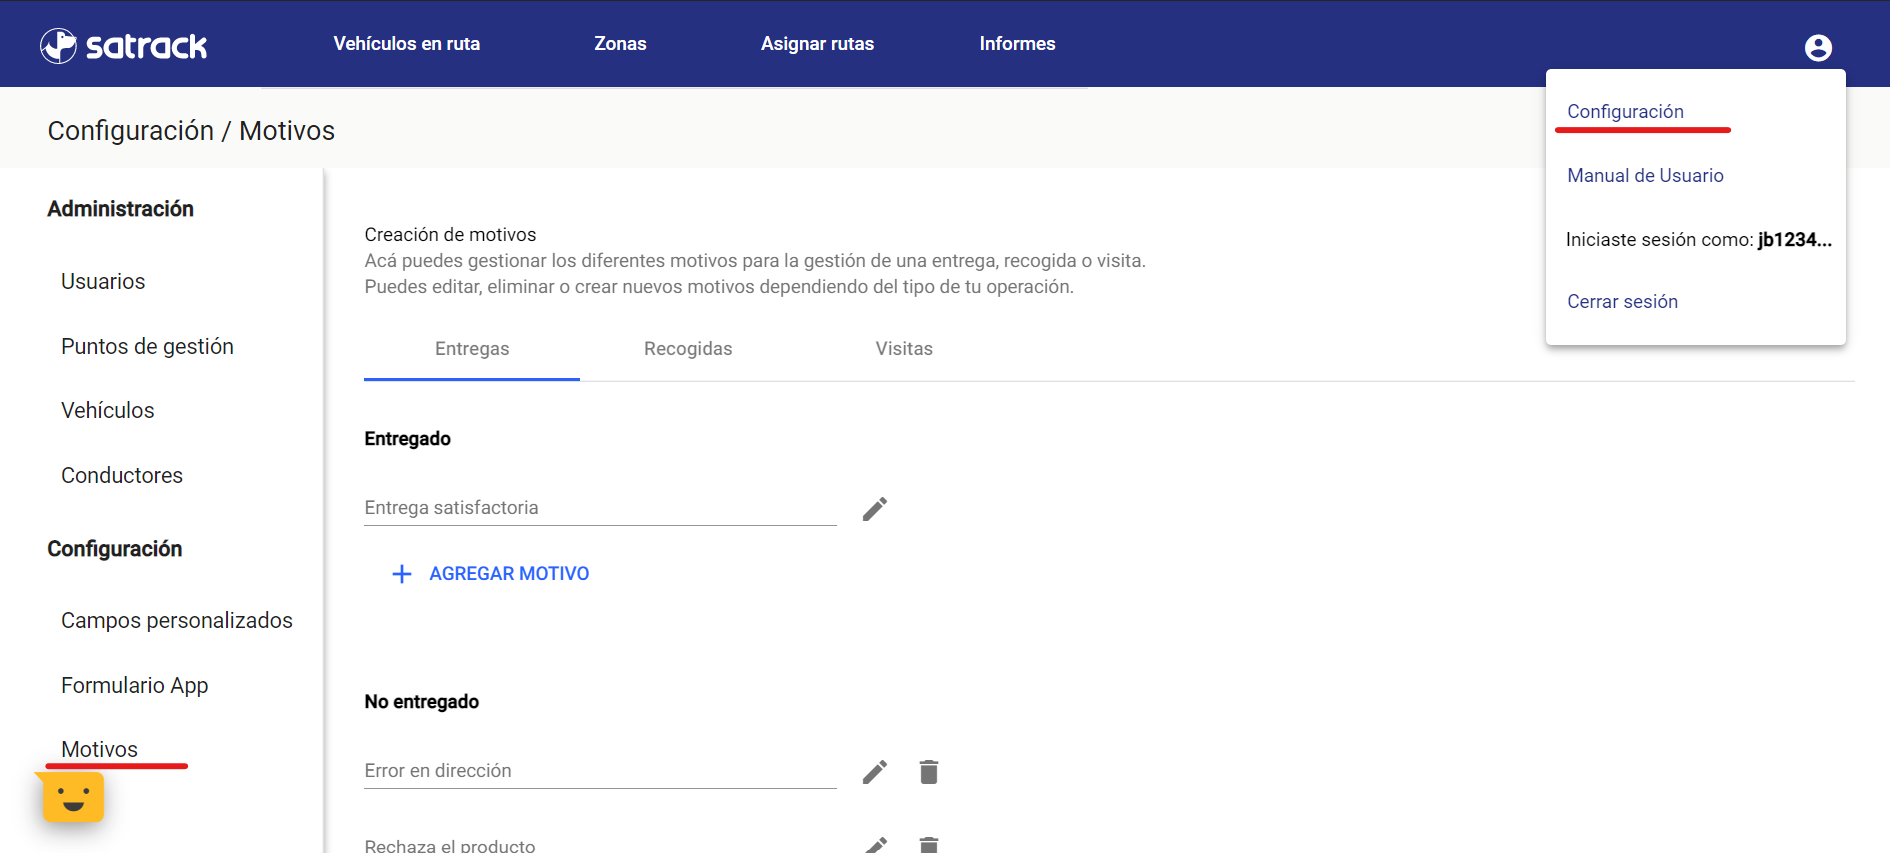Open Conductores in sidebar
Image resolution: width=1890 pixels, height=853 pixels.
[122, 476]
